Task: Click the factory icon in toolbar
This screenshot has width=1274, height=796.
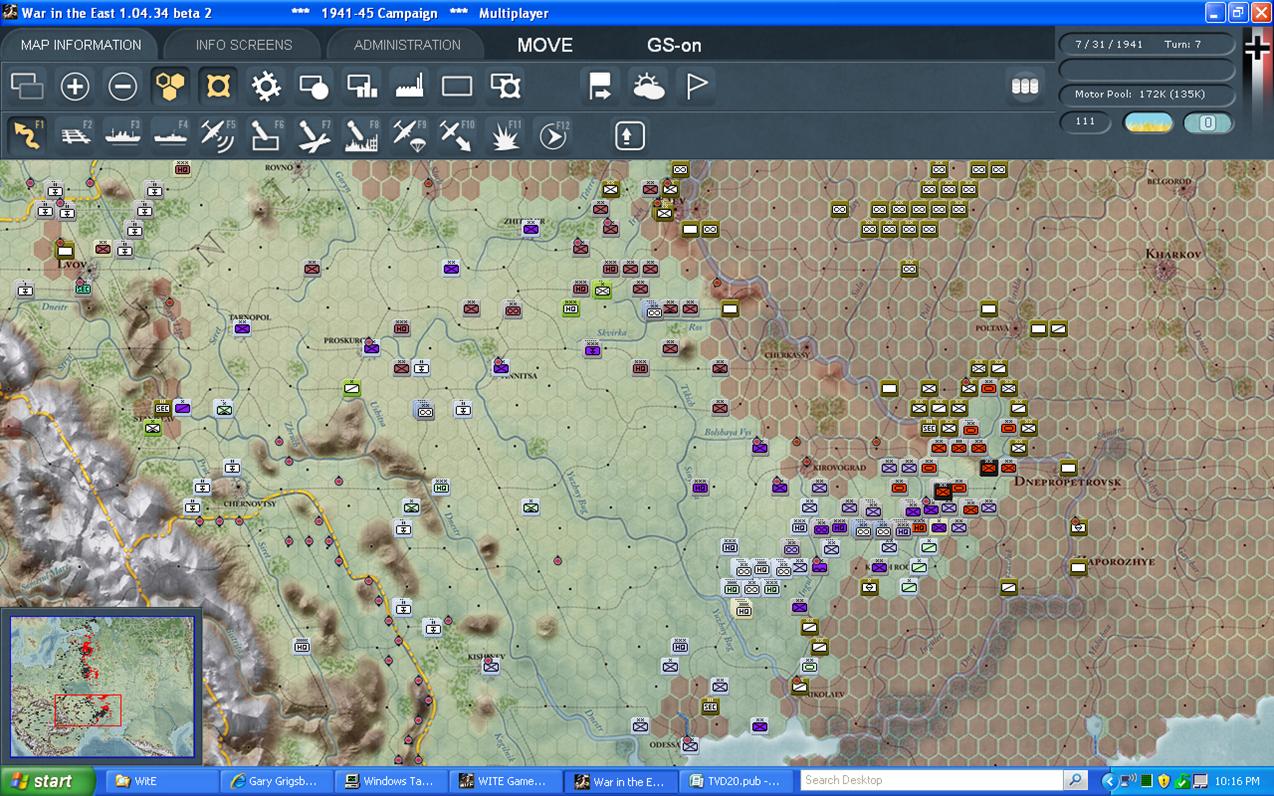Action: pyautogui.click(x=410, y=87)
